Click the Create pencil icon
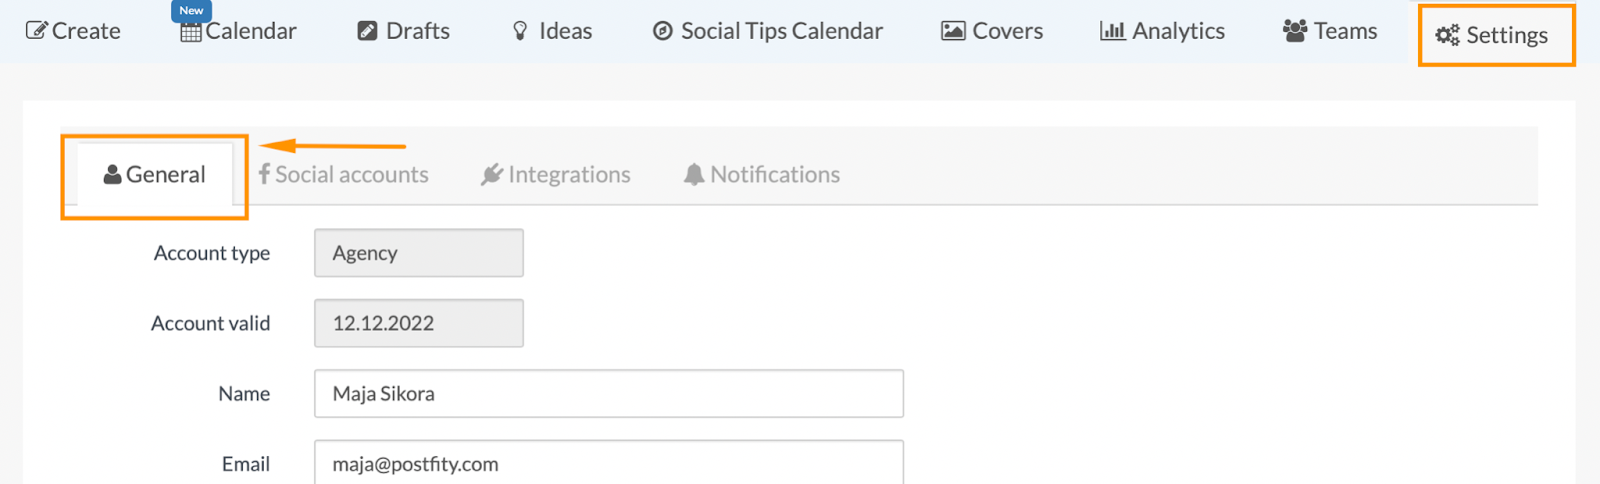 [36, 31]
